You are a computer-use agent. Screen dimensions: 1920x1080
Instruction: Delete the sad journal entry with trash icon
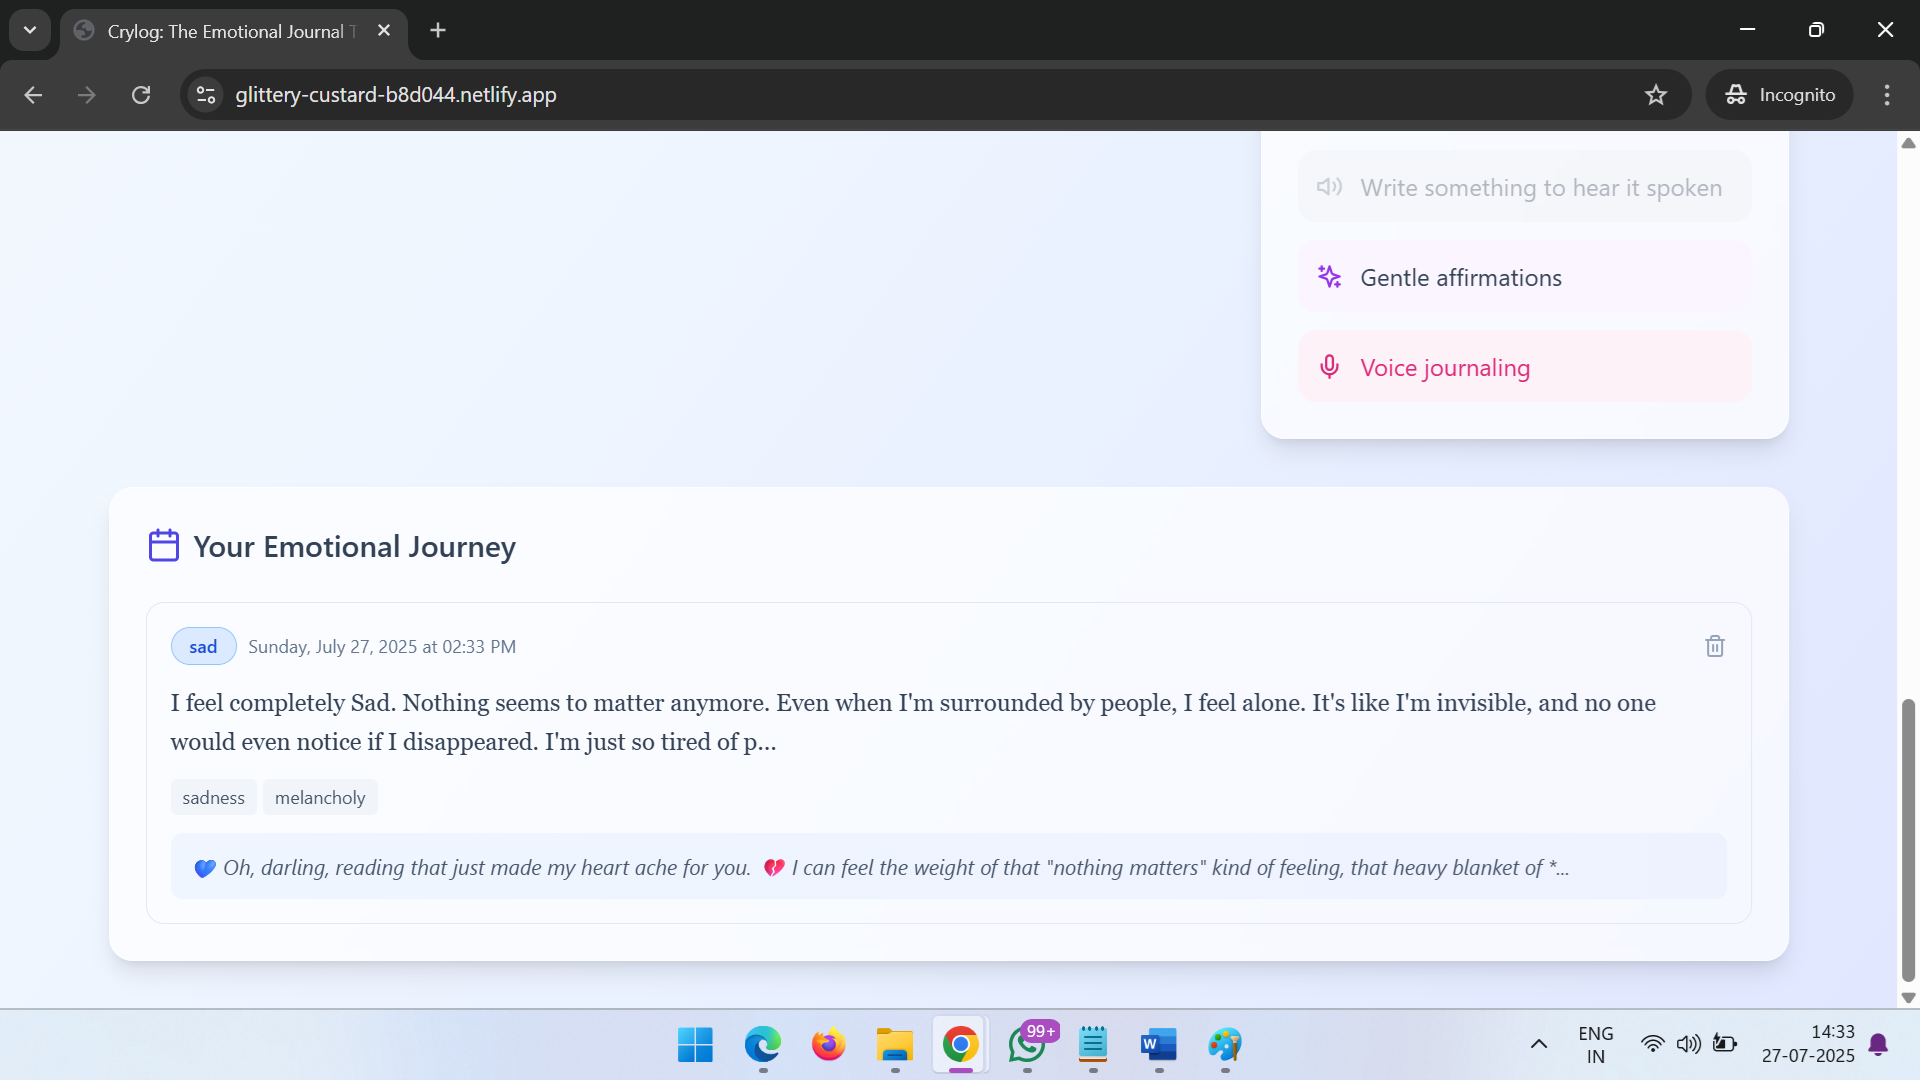(x=1714, y=646)
